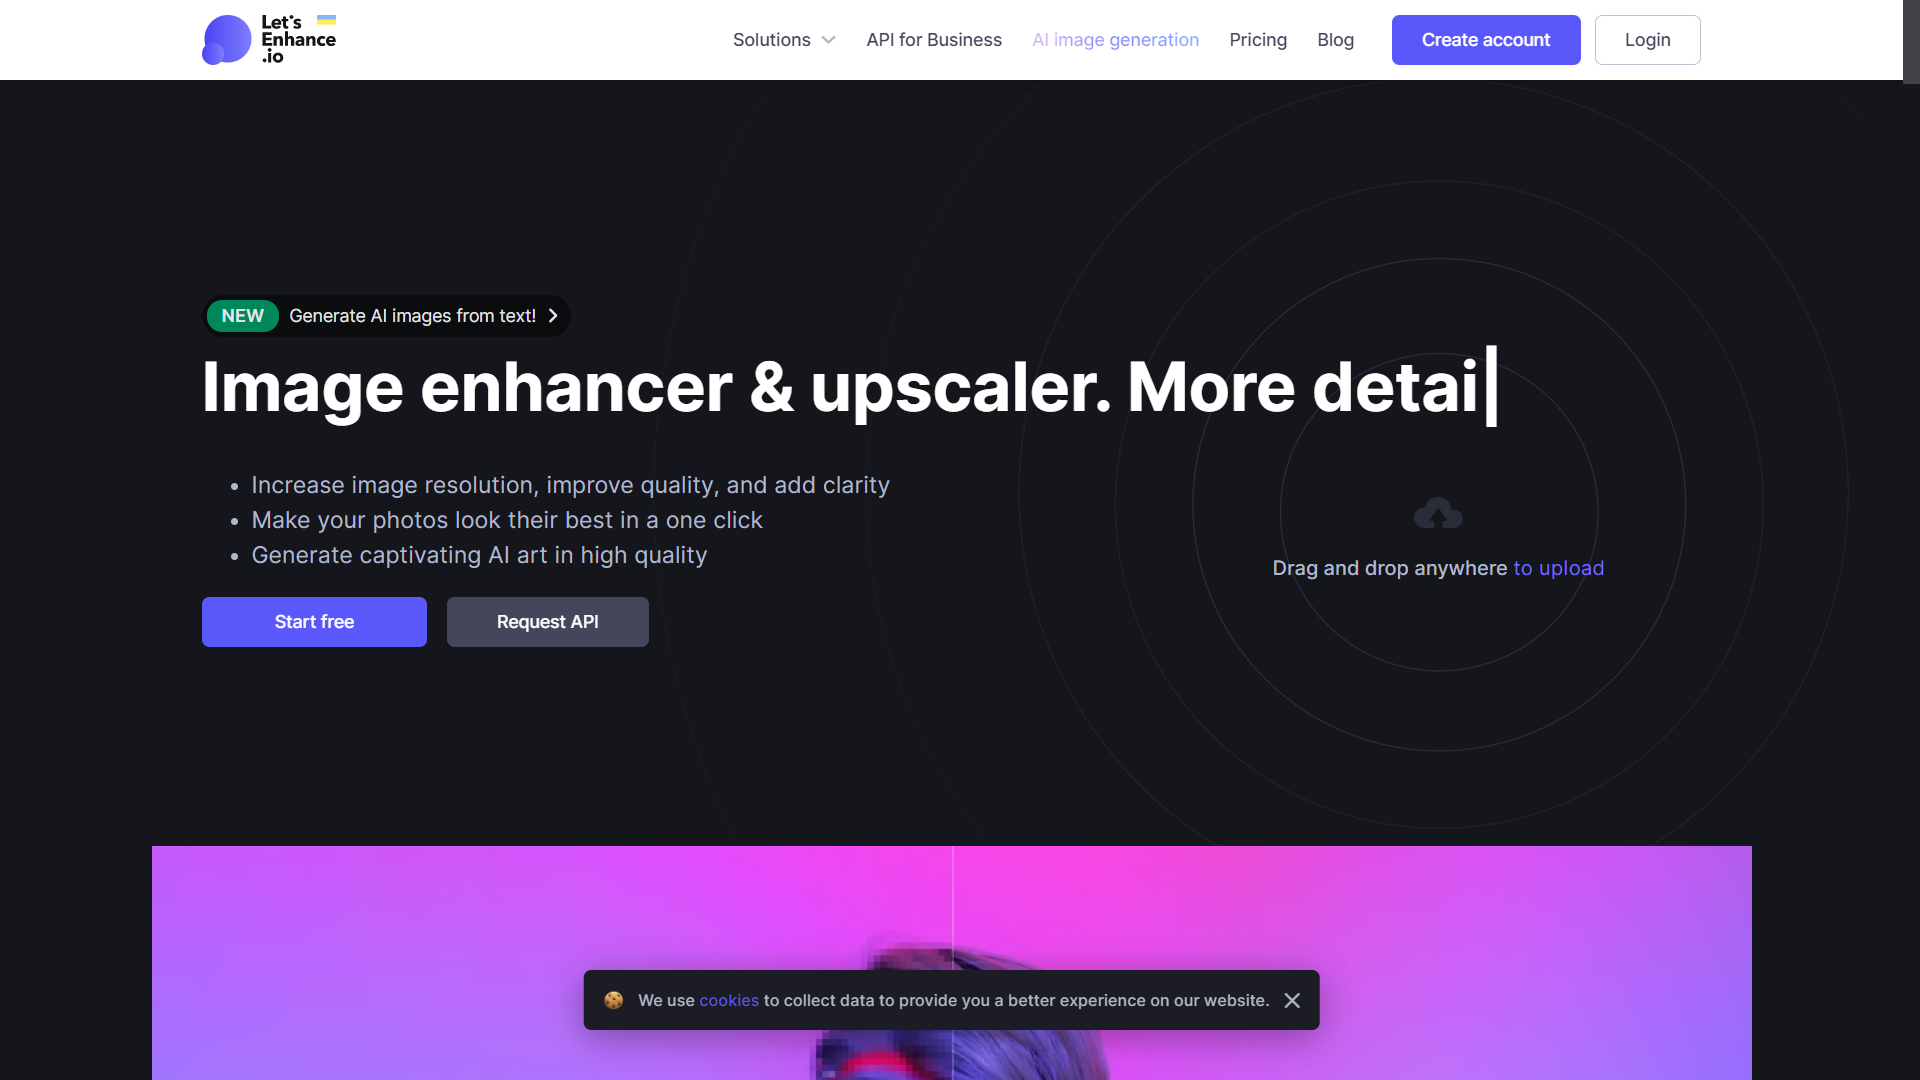Click the Blog navigation item
This screenshot has height=1080, width=1920.
[1336, 40]
